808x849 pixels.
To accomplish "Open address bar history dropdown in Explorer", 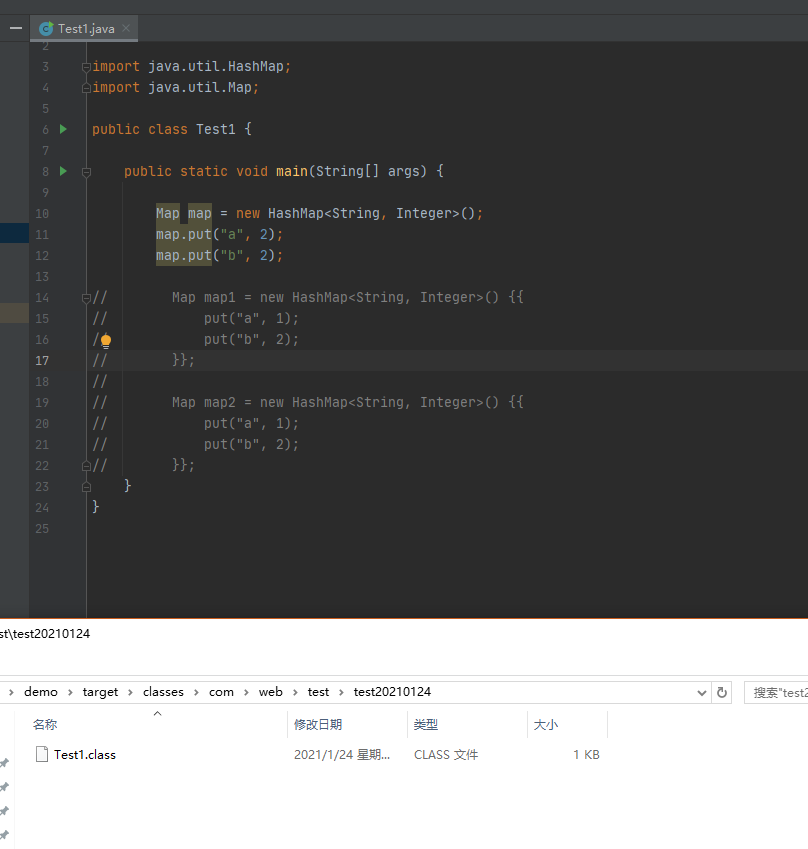I will pyautogui.click(x=702, y=693).
